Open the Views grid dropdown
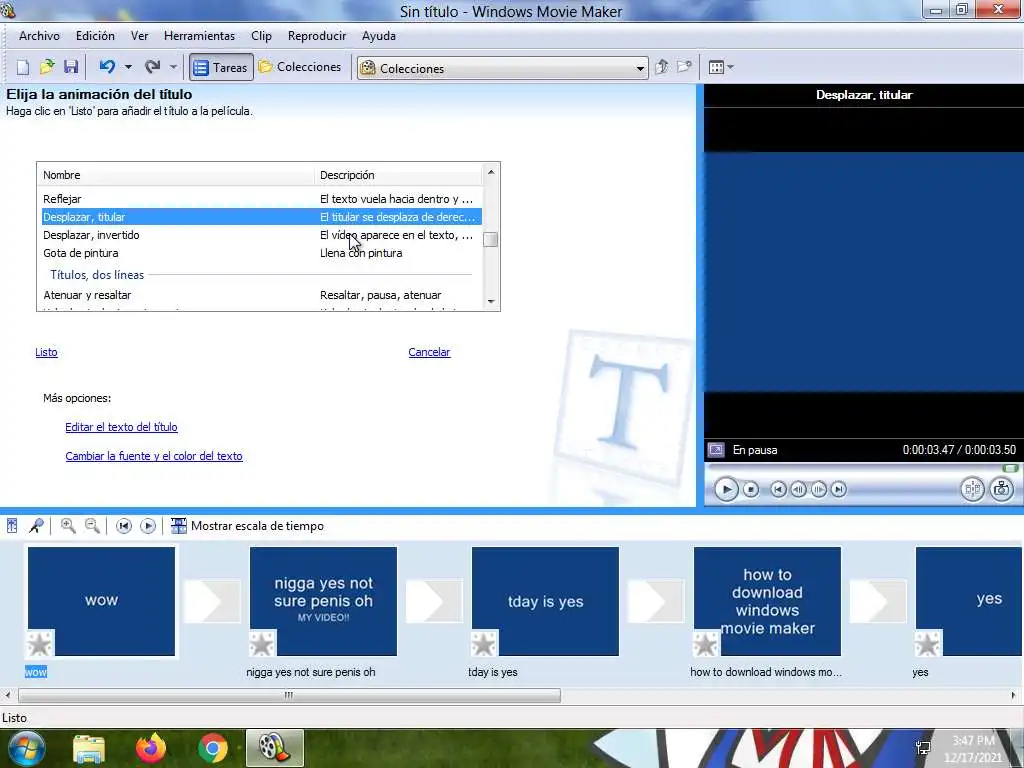 point(721,67)
